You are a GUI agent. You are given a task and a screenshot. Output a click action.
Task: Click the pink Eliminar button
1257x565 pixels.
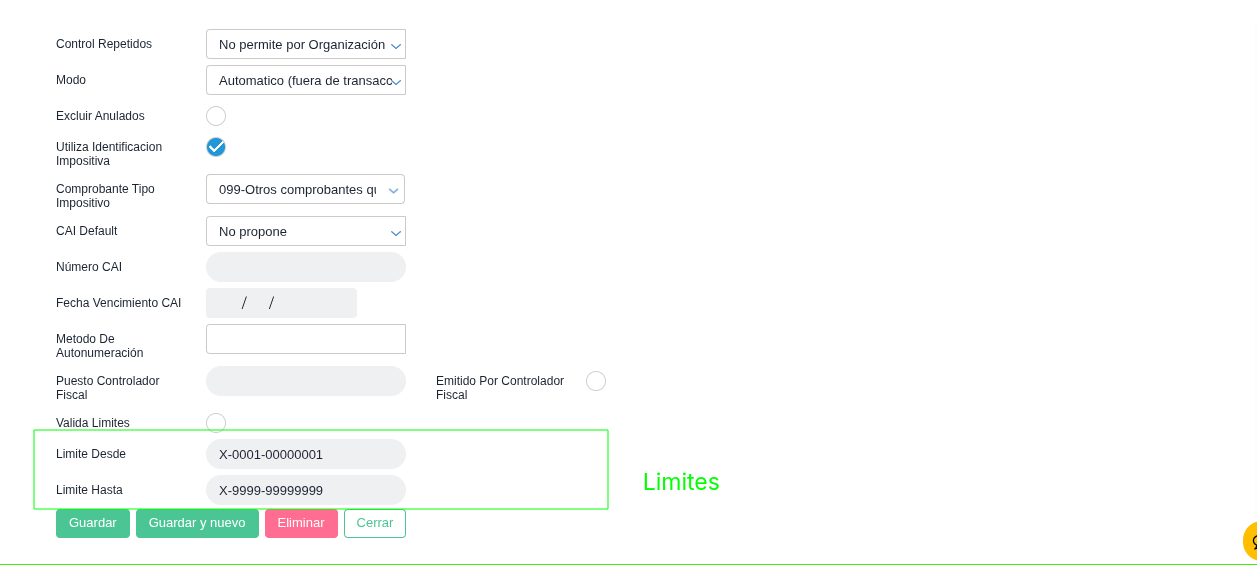click(301, 523)
